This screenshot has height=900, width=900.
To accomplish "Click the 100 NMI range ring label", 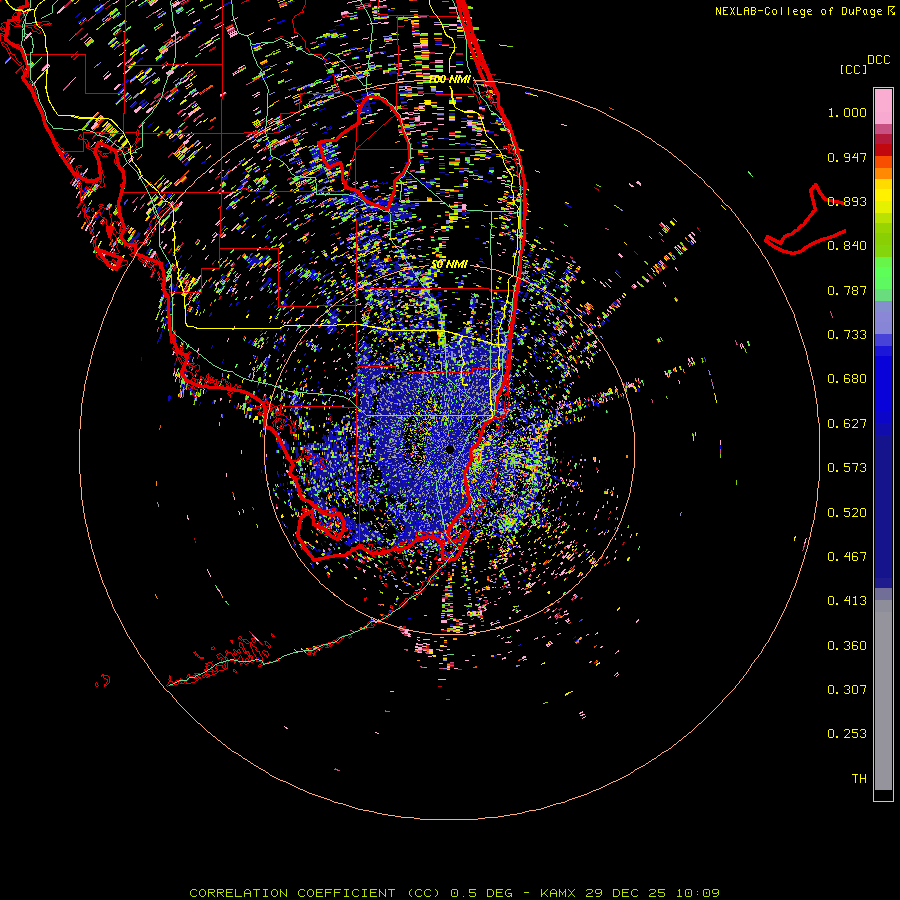I will 450,79.
